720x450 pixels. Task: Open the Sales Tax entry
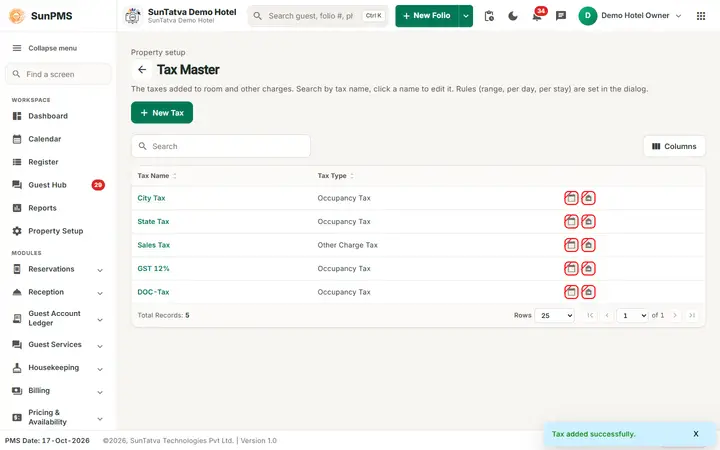[153, 245]
